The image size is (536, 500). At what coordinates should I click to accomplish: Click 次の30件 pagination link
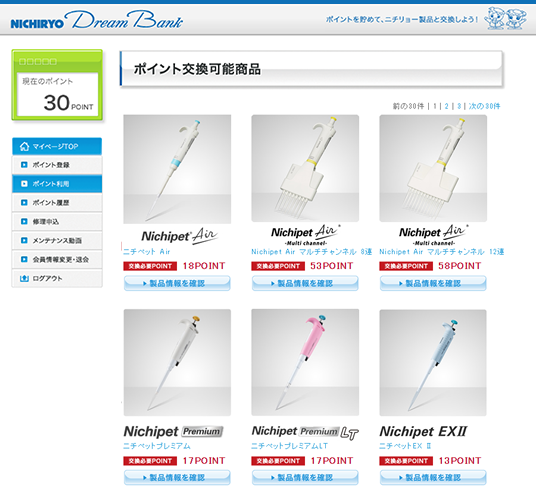tap(484, 106)
